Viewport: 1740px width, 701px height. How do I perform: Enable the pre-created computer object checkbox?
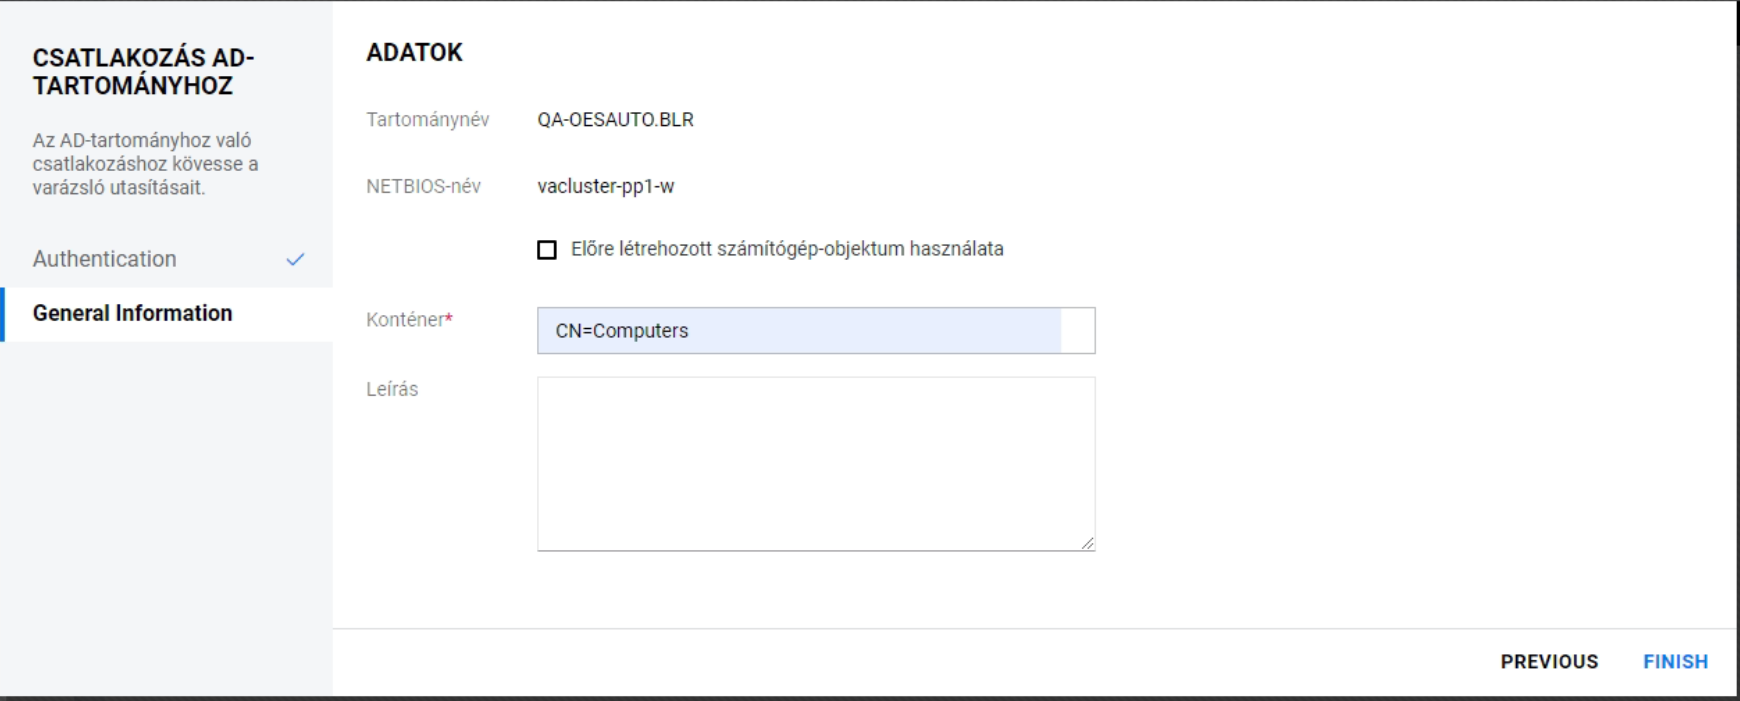[x=547, y=250]
